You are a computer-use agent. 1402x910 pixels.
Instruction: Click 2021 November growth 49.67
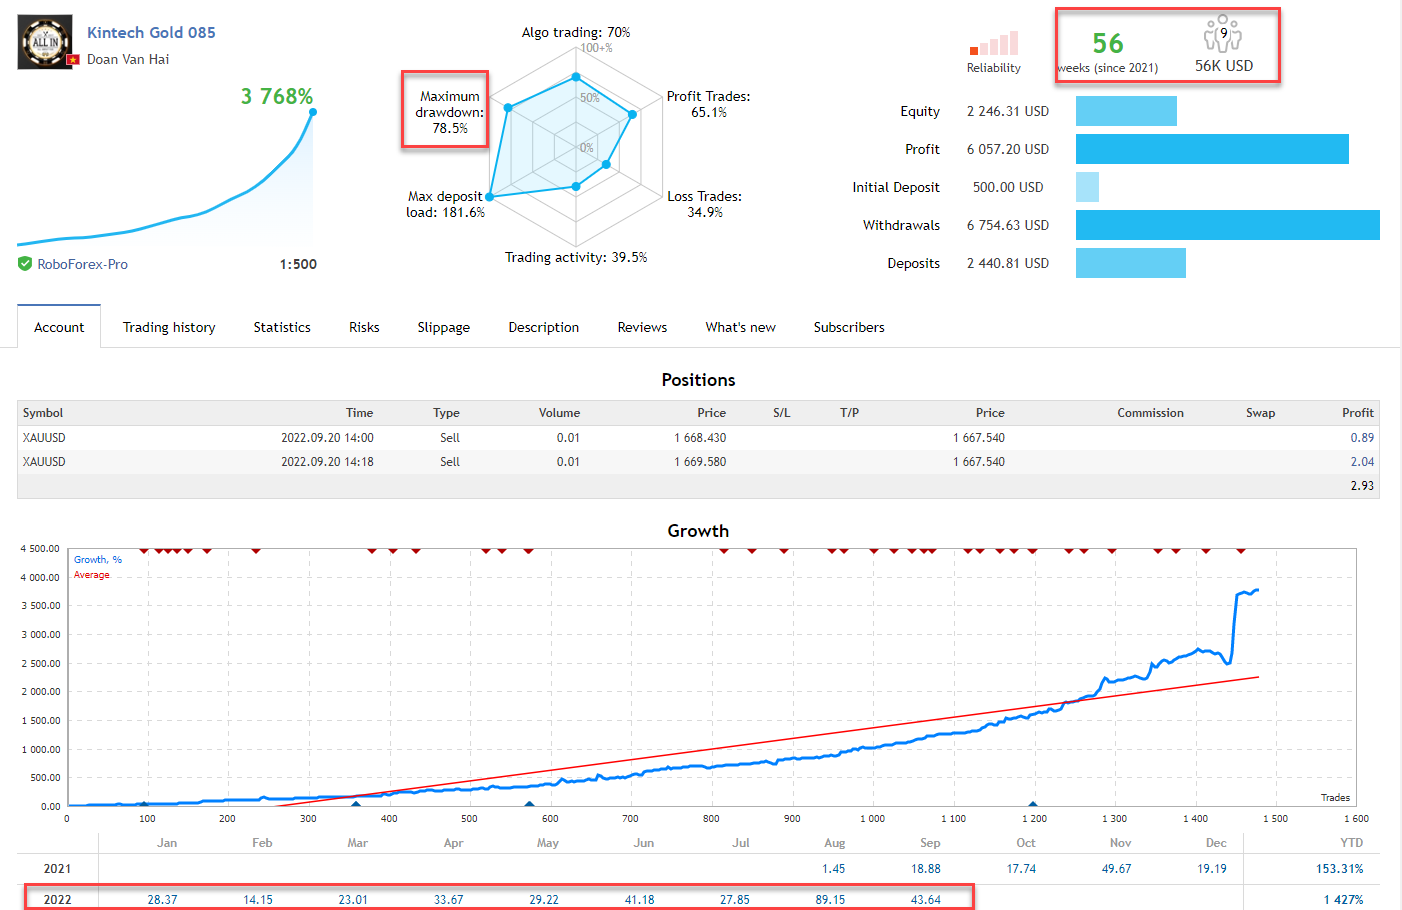(1116, 869)
